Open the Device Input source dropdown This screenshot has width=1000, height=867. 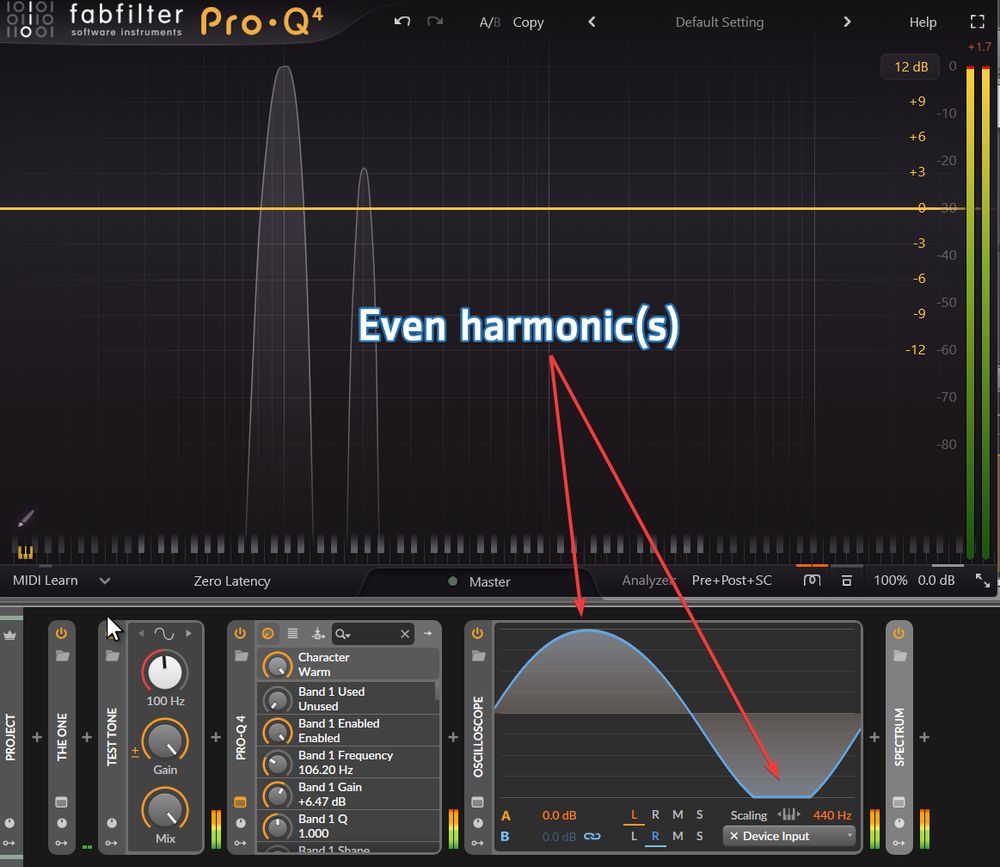point(789,836)
